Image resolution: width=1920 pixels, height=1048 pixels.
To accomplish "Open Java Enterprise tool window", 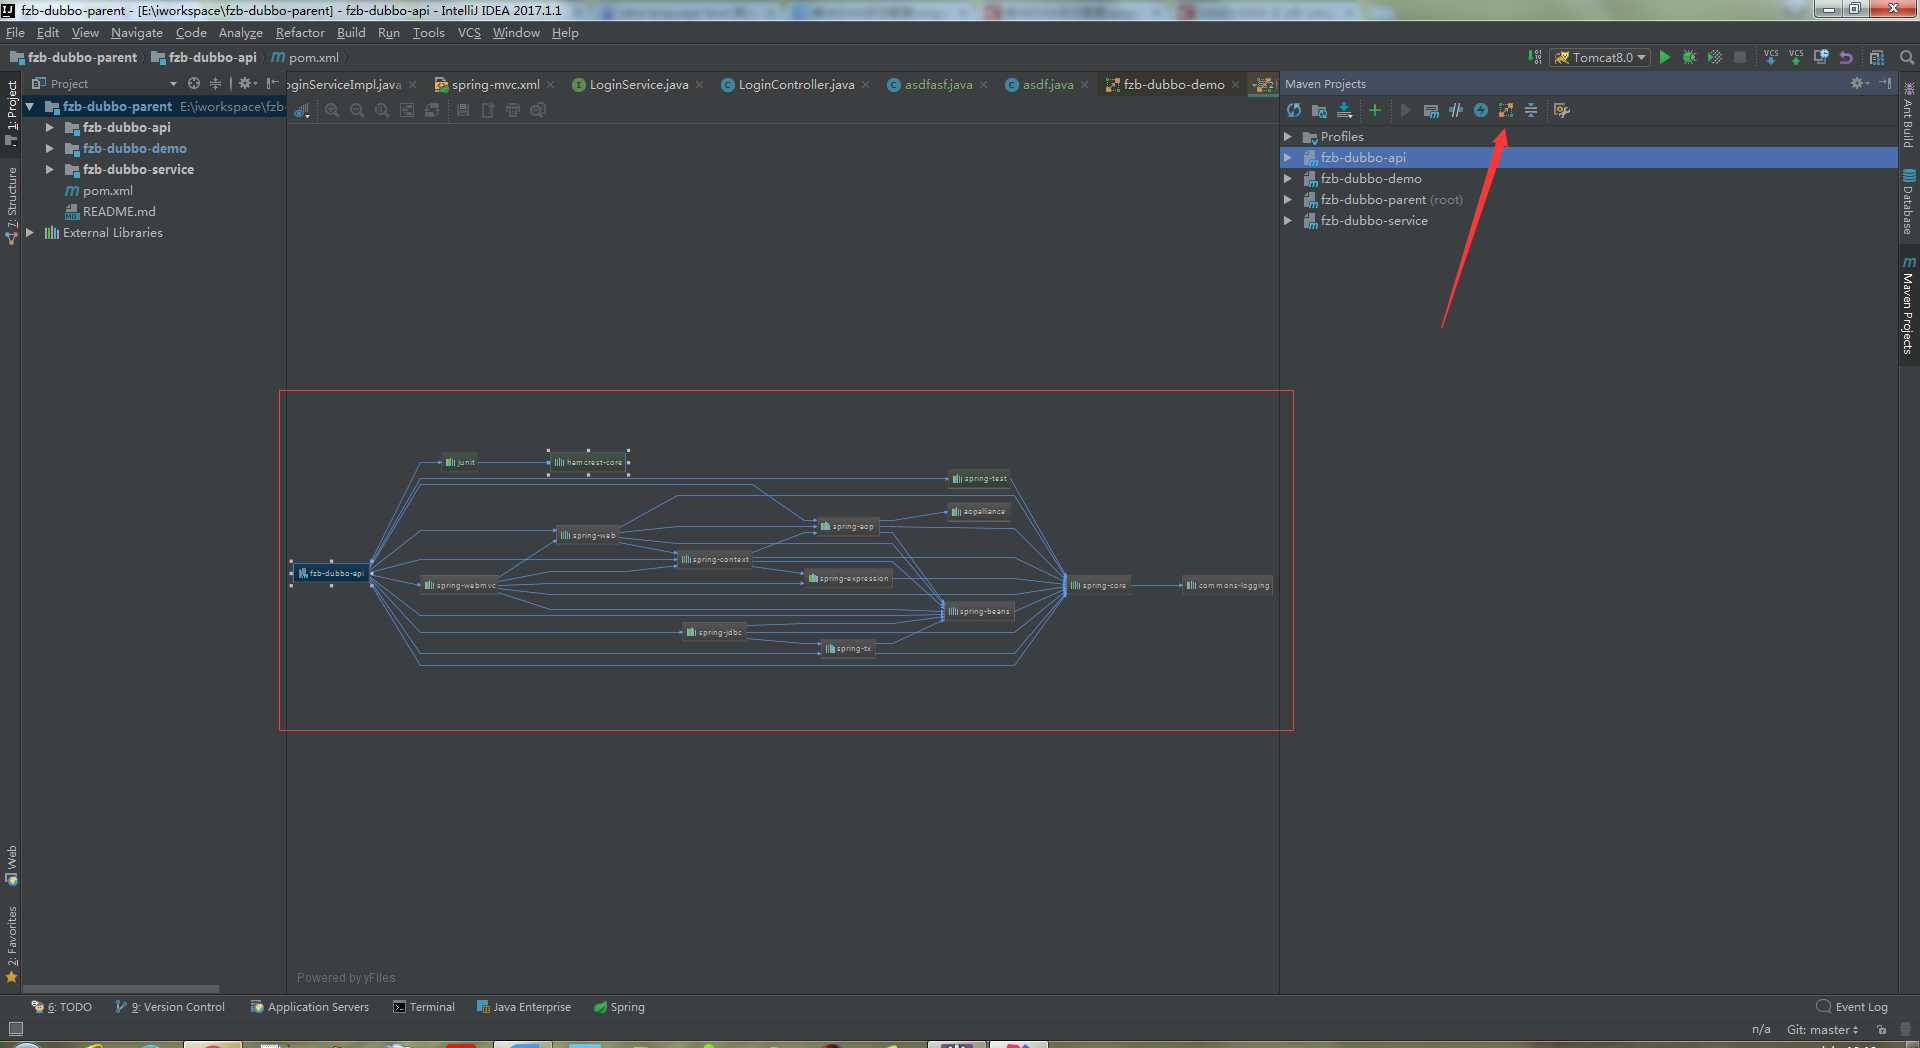I will 524,1007.
